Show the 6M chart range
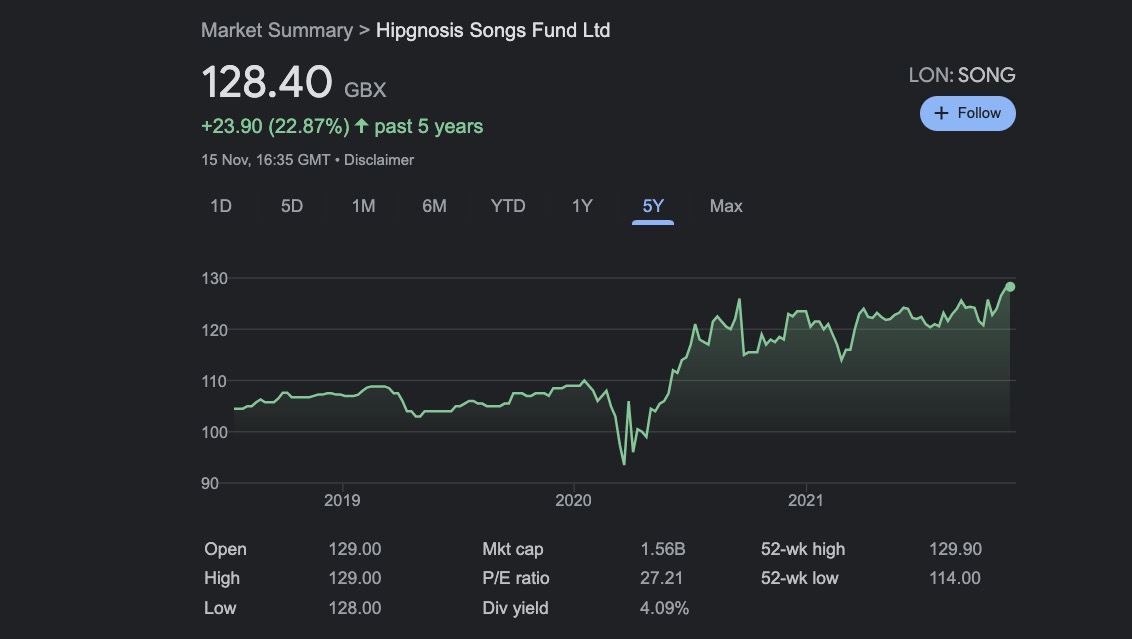Image resolution: width=1132 pixels, height=639 pixels. (434, 206)
